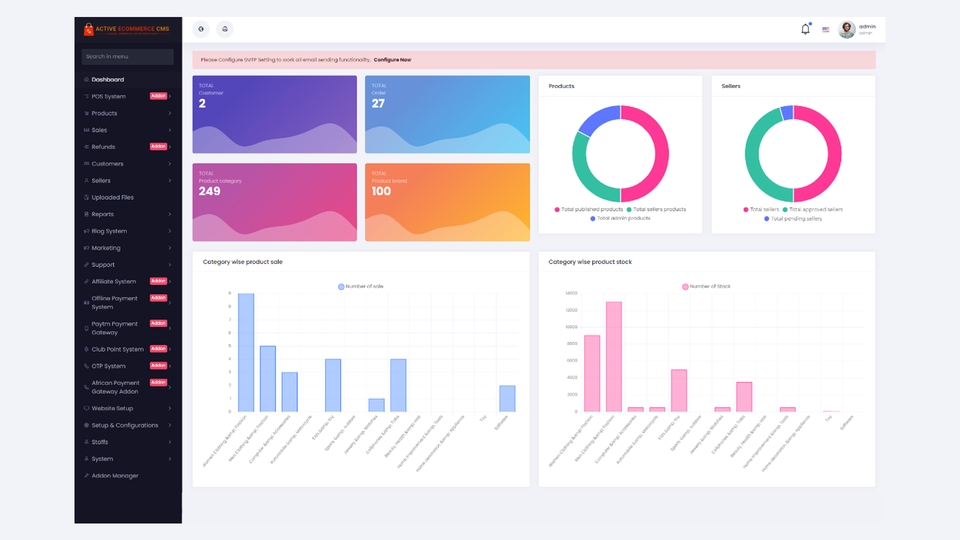Click the Total Product category card
This screenshot has width=960, height=540.
point(274,202)
